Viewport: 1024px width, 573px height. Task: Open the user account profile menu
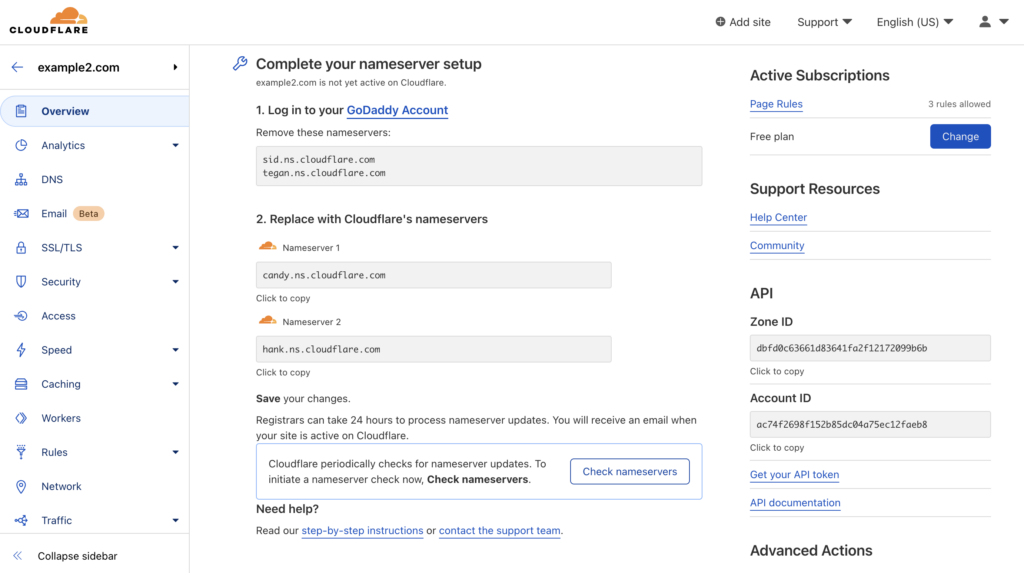tap(994, 22)
